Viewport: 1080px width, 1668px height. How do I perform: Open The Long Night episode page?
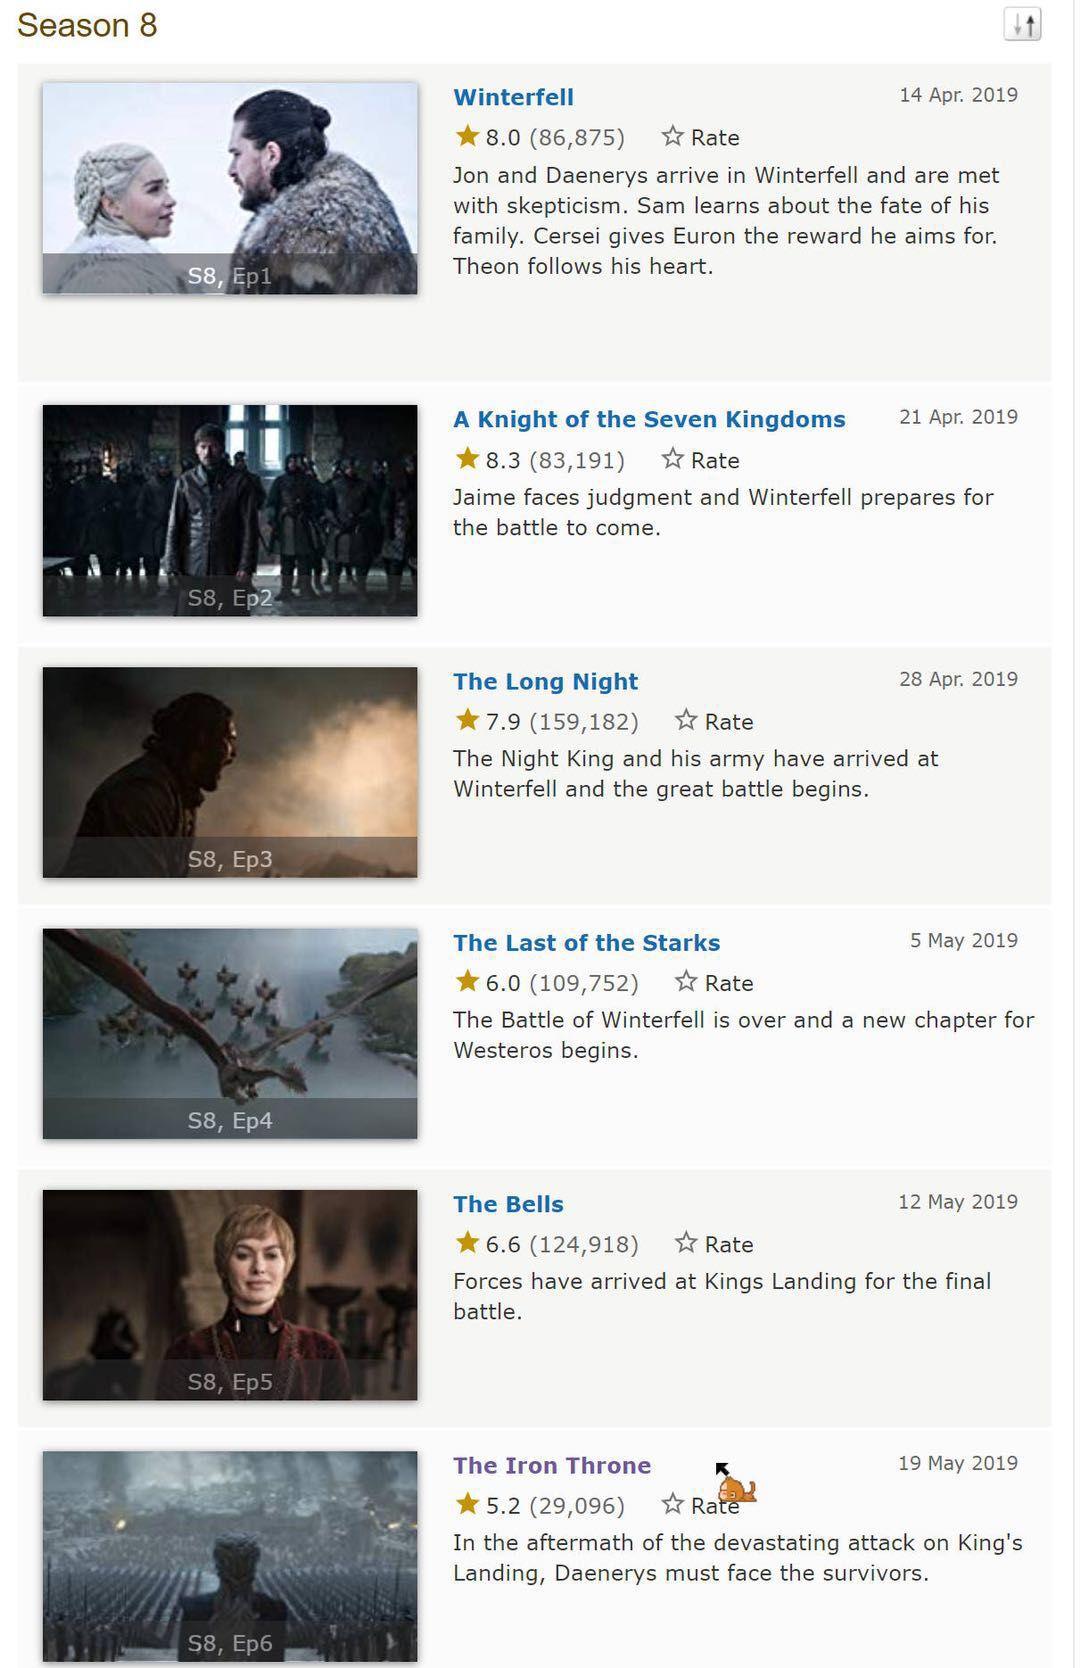545,681
